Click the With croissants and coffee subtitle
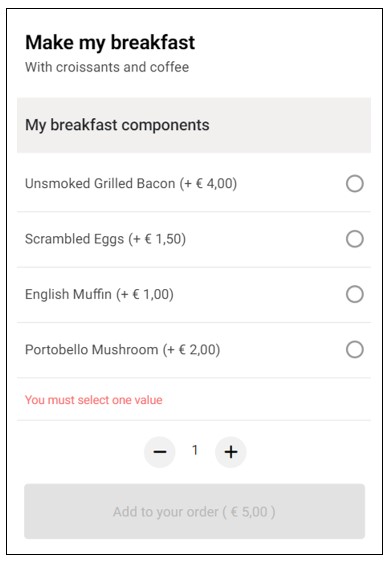Screen dimensions: 388x564 pyautogui.click(x=107, y=67)
